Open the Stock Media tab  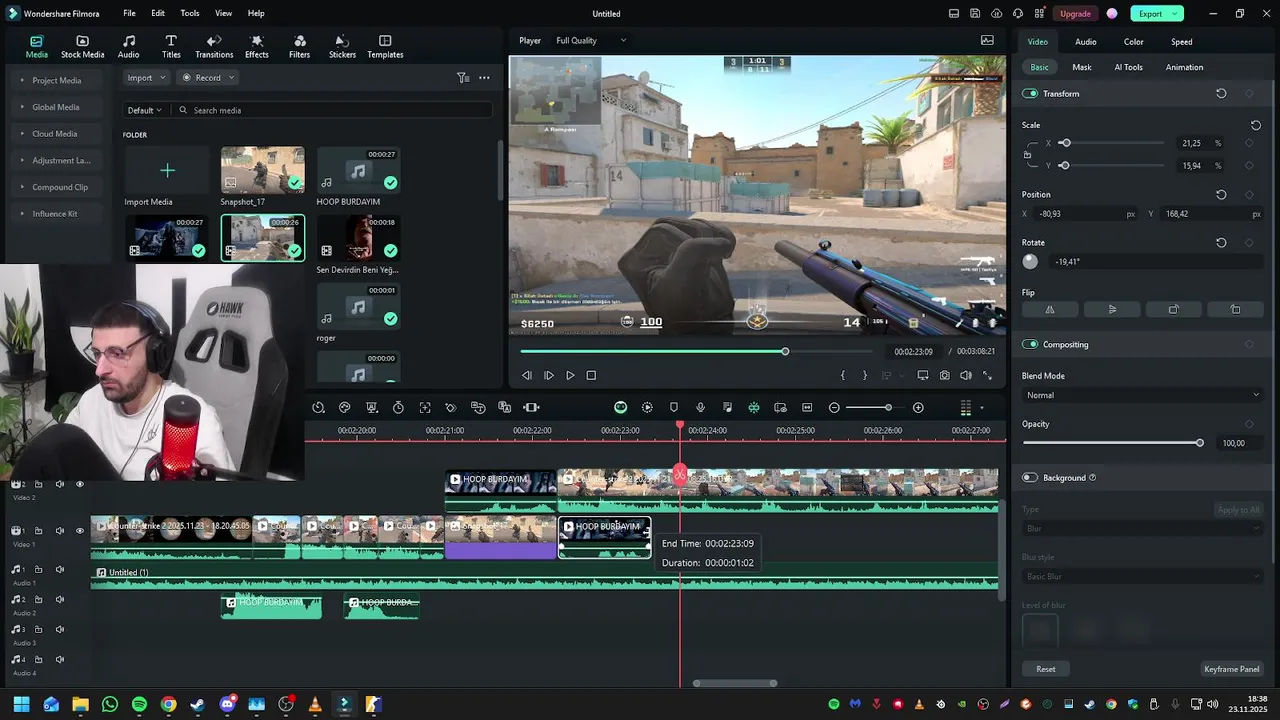point(82,47)
